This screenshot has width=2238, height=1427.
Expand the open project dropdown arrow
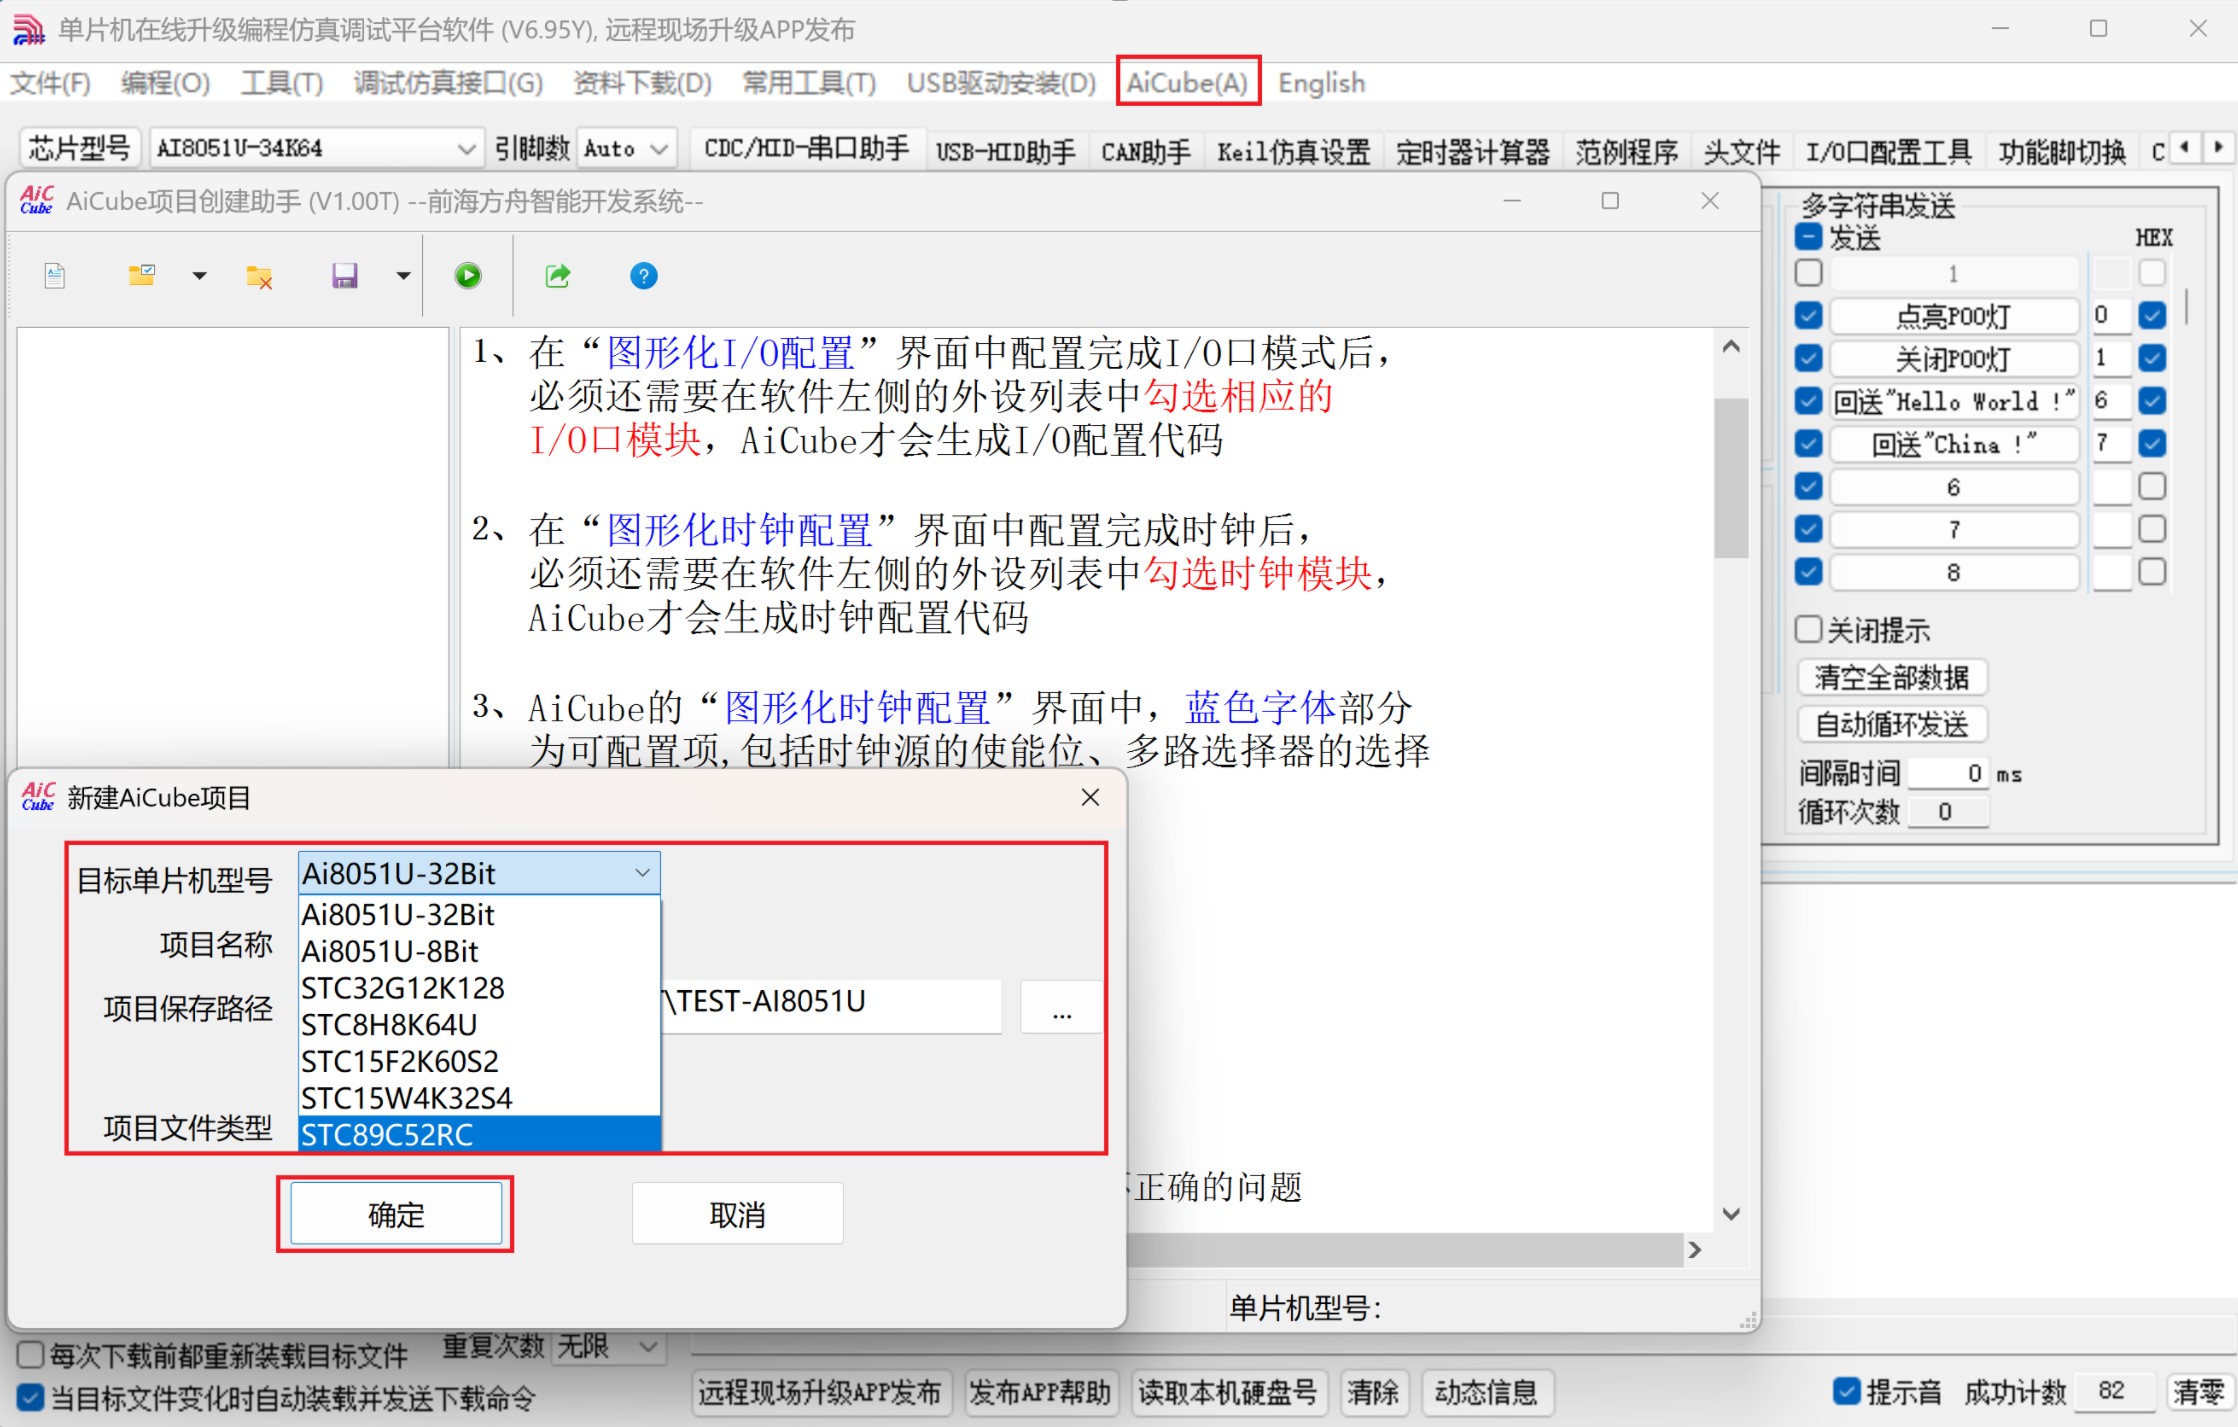(199, 276)
